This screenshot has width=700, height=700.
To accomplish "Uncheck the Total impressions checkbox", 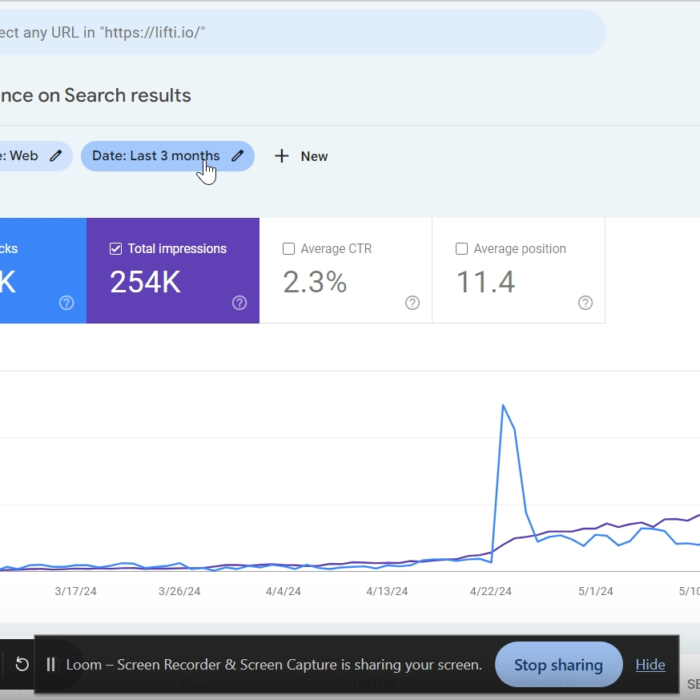I will click(x=115, y=249).
